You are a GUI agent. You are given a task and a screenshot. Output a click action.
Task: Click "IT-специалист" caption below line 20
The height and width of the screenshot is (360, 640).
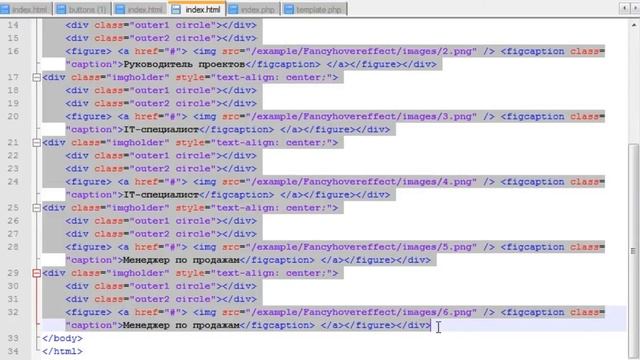tap(161, 130)
